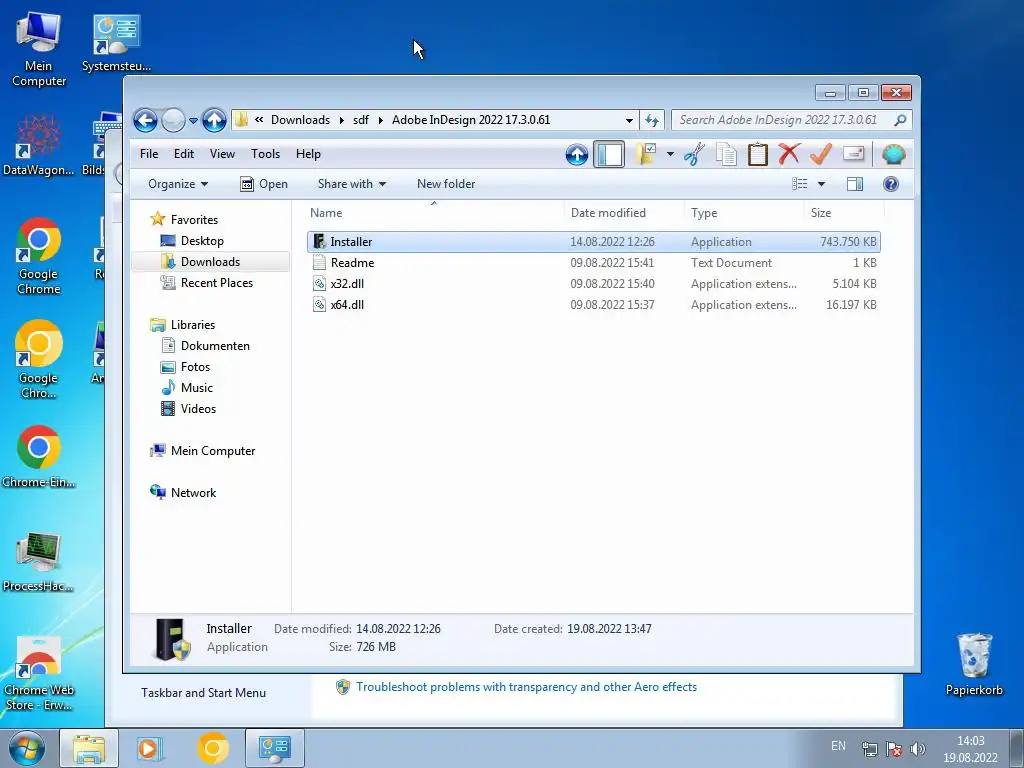Open the File menu
The width and height of the screenshot is (1024, 768).
149,154
